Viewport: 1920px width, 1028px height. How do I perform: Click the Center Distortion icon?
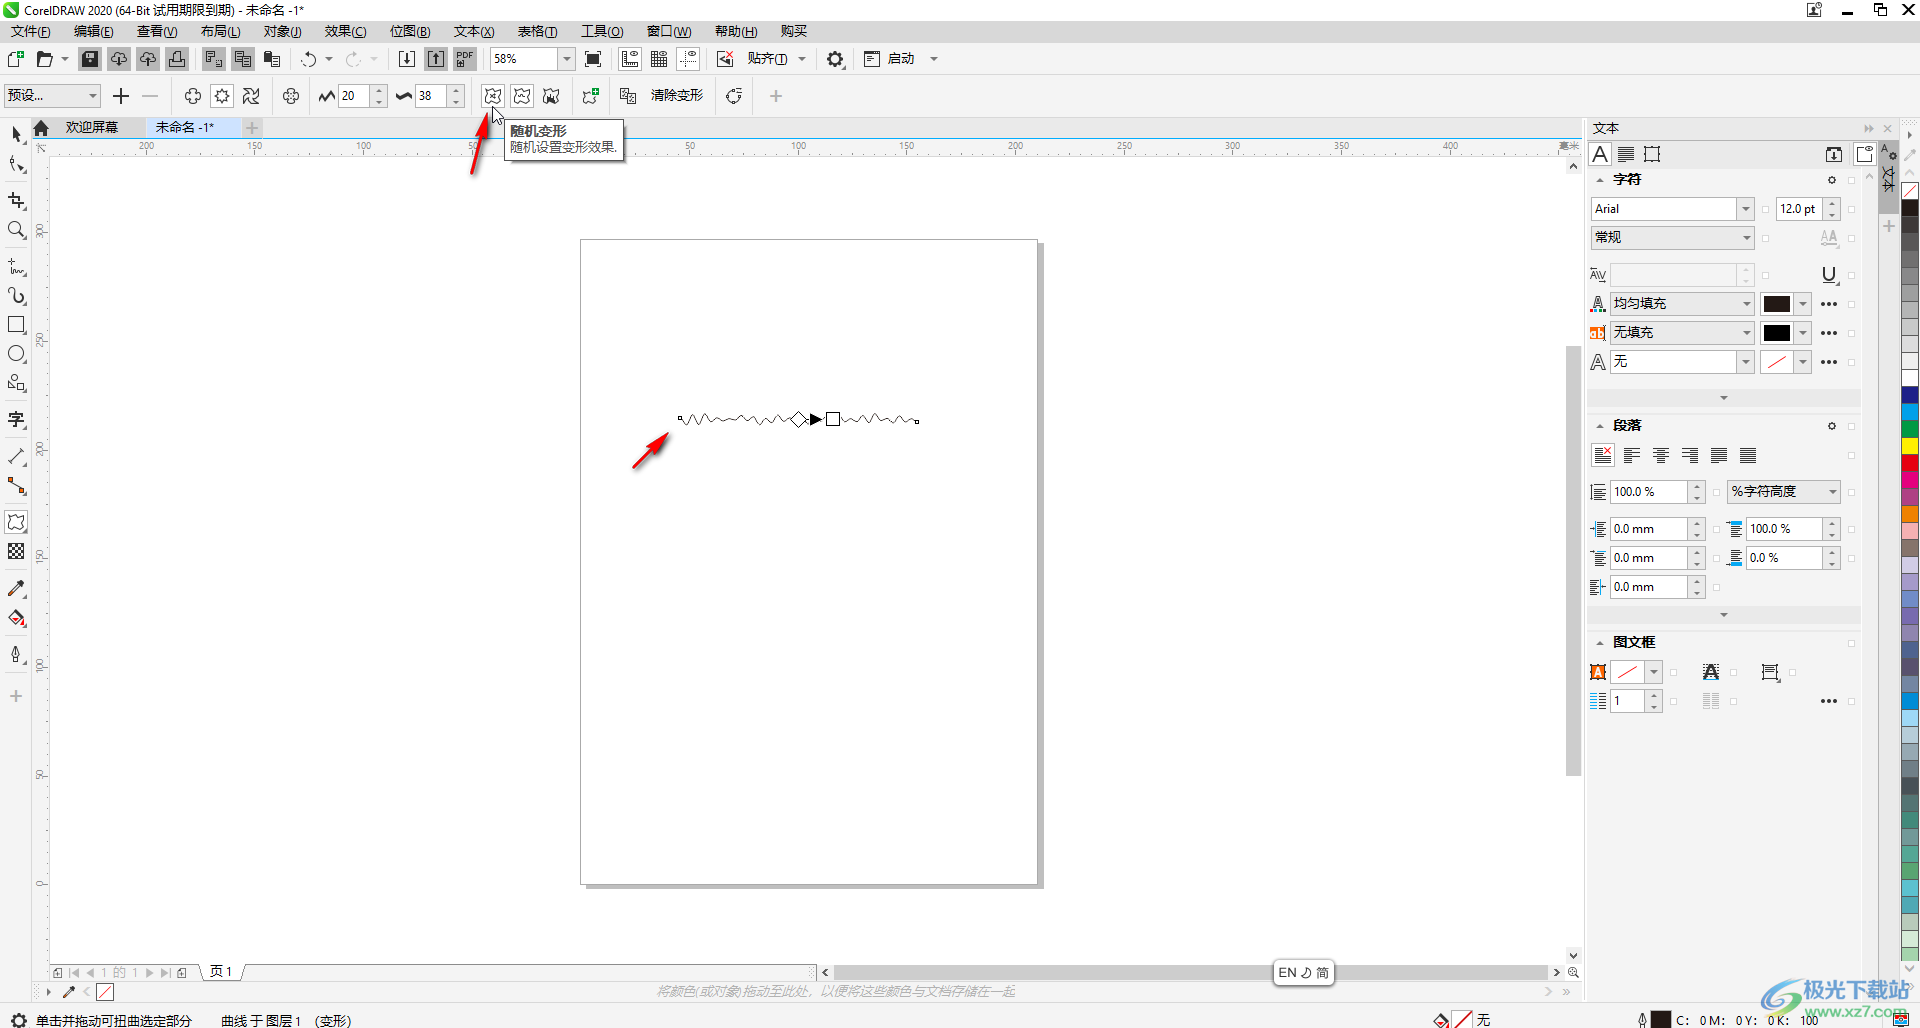pos(291,96)
